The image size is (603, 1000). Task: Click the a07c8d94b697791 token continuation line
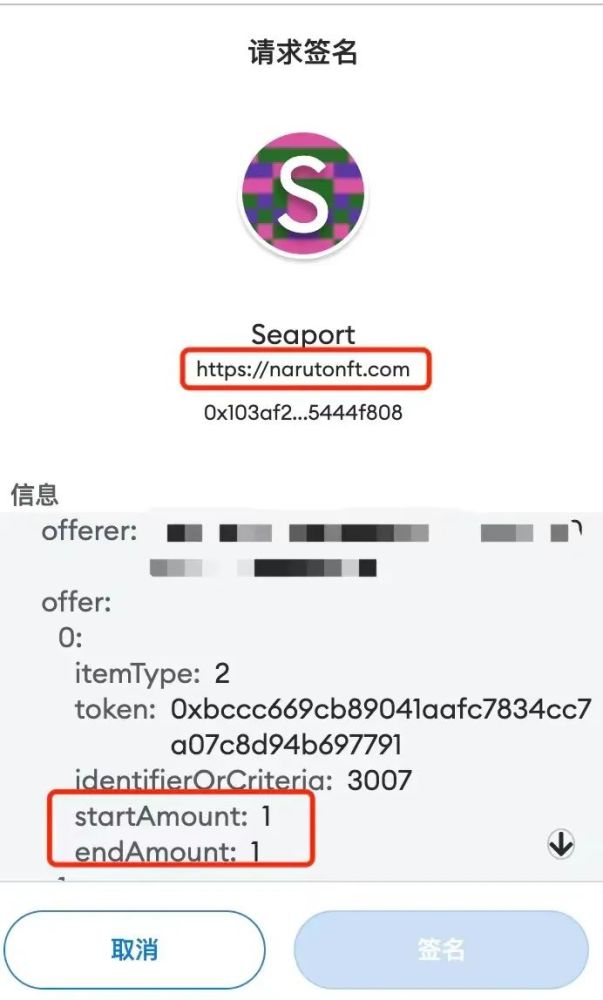tap(286, 745)
